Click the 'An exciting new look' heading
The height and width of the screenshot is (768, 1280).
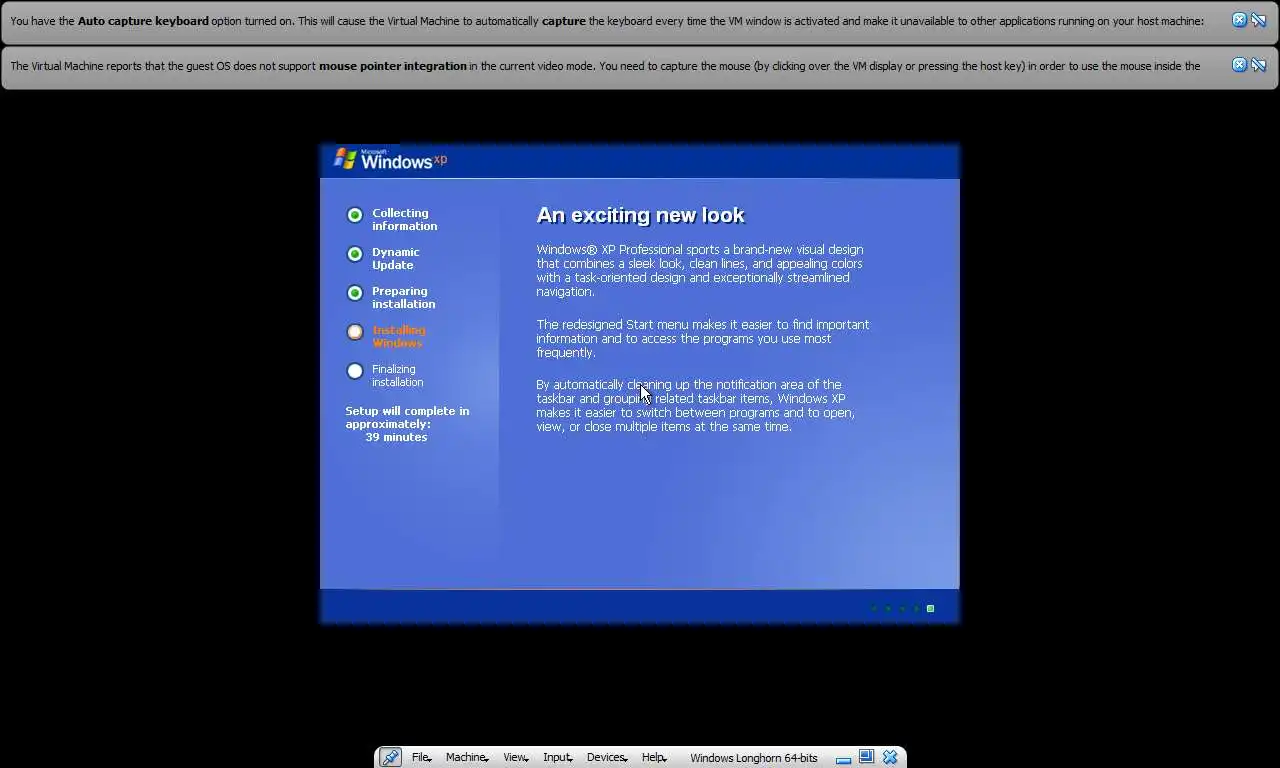[640, 215]
